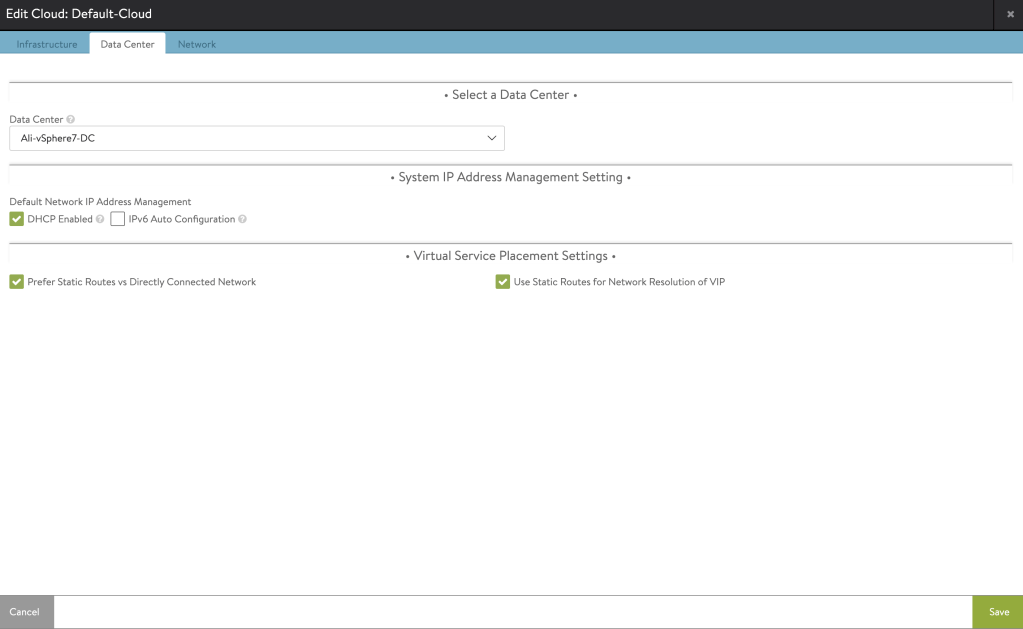Click the help icon after IPv6 Auto Configuration
Screen dimensions: 1023x629
[242, 220]
